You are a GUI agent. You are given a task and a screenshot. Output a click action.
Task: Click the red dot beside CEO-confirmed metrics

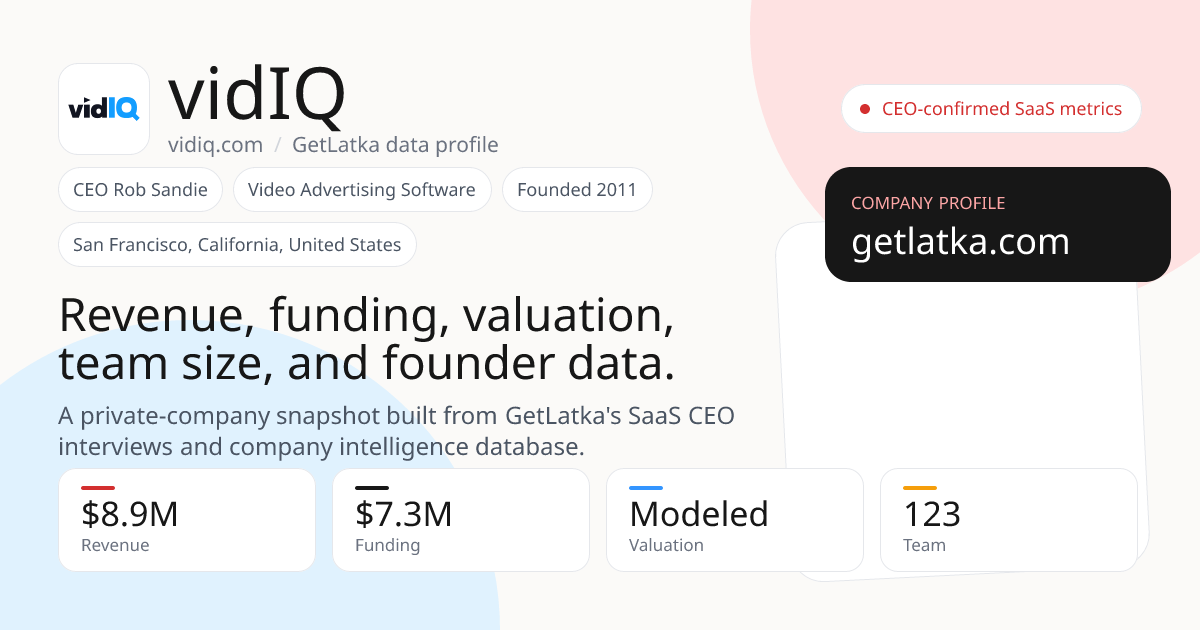tap(865, 109)
